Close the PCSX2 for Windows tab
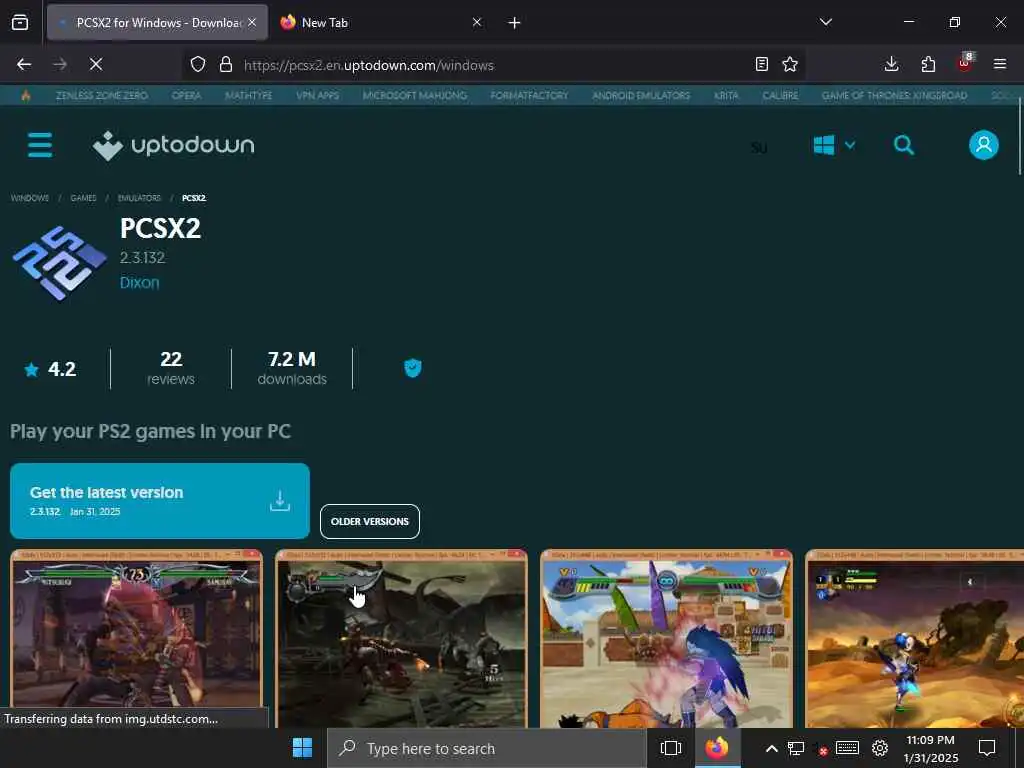 [x=252, y=22]
